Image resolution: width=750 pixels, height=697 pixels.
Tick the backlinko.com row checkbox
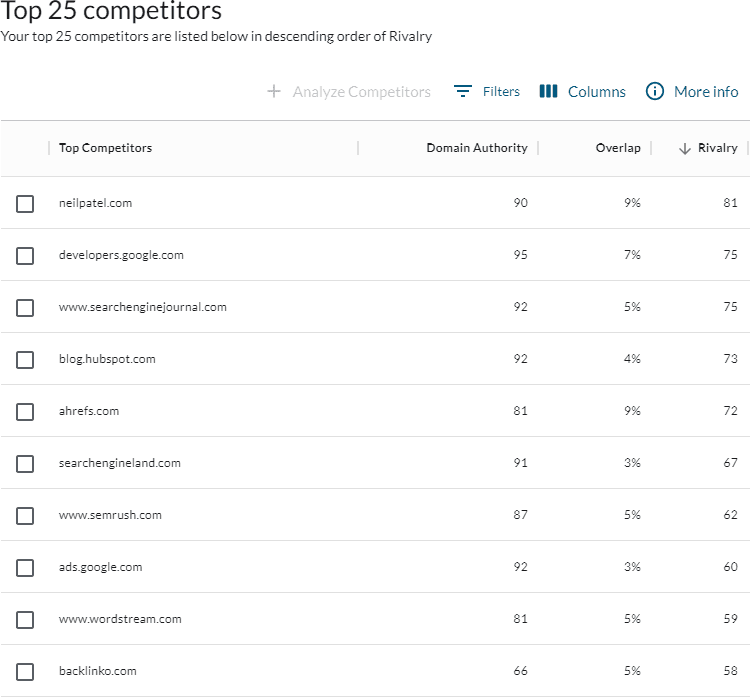[x=25, y=672]
